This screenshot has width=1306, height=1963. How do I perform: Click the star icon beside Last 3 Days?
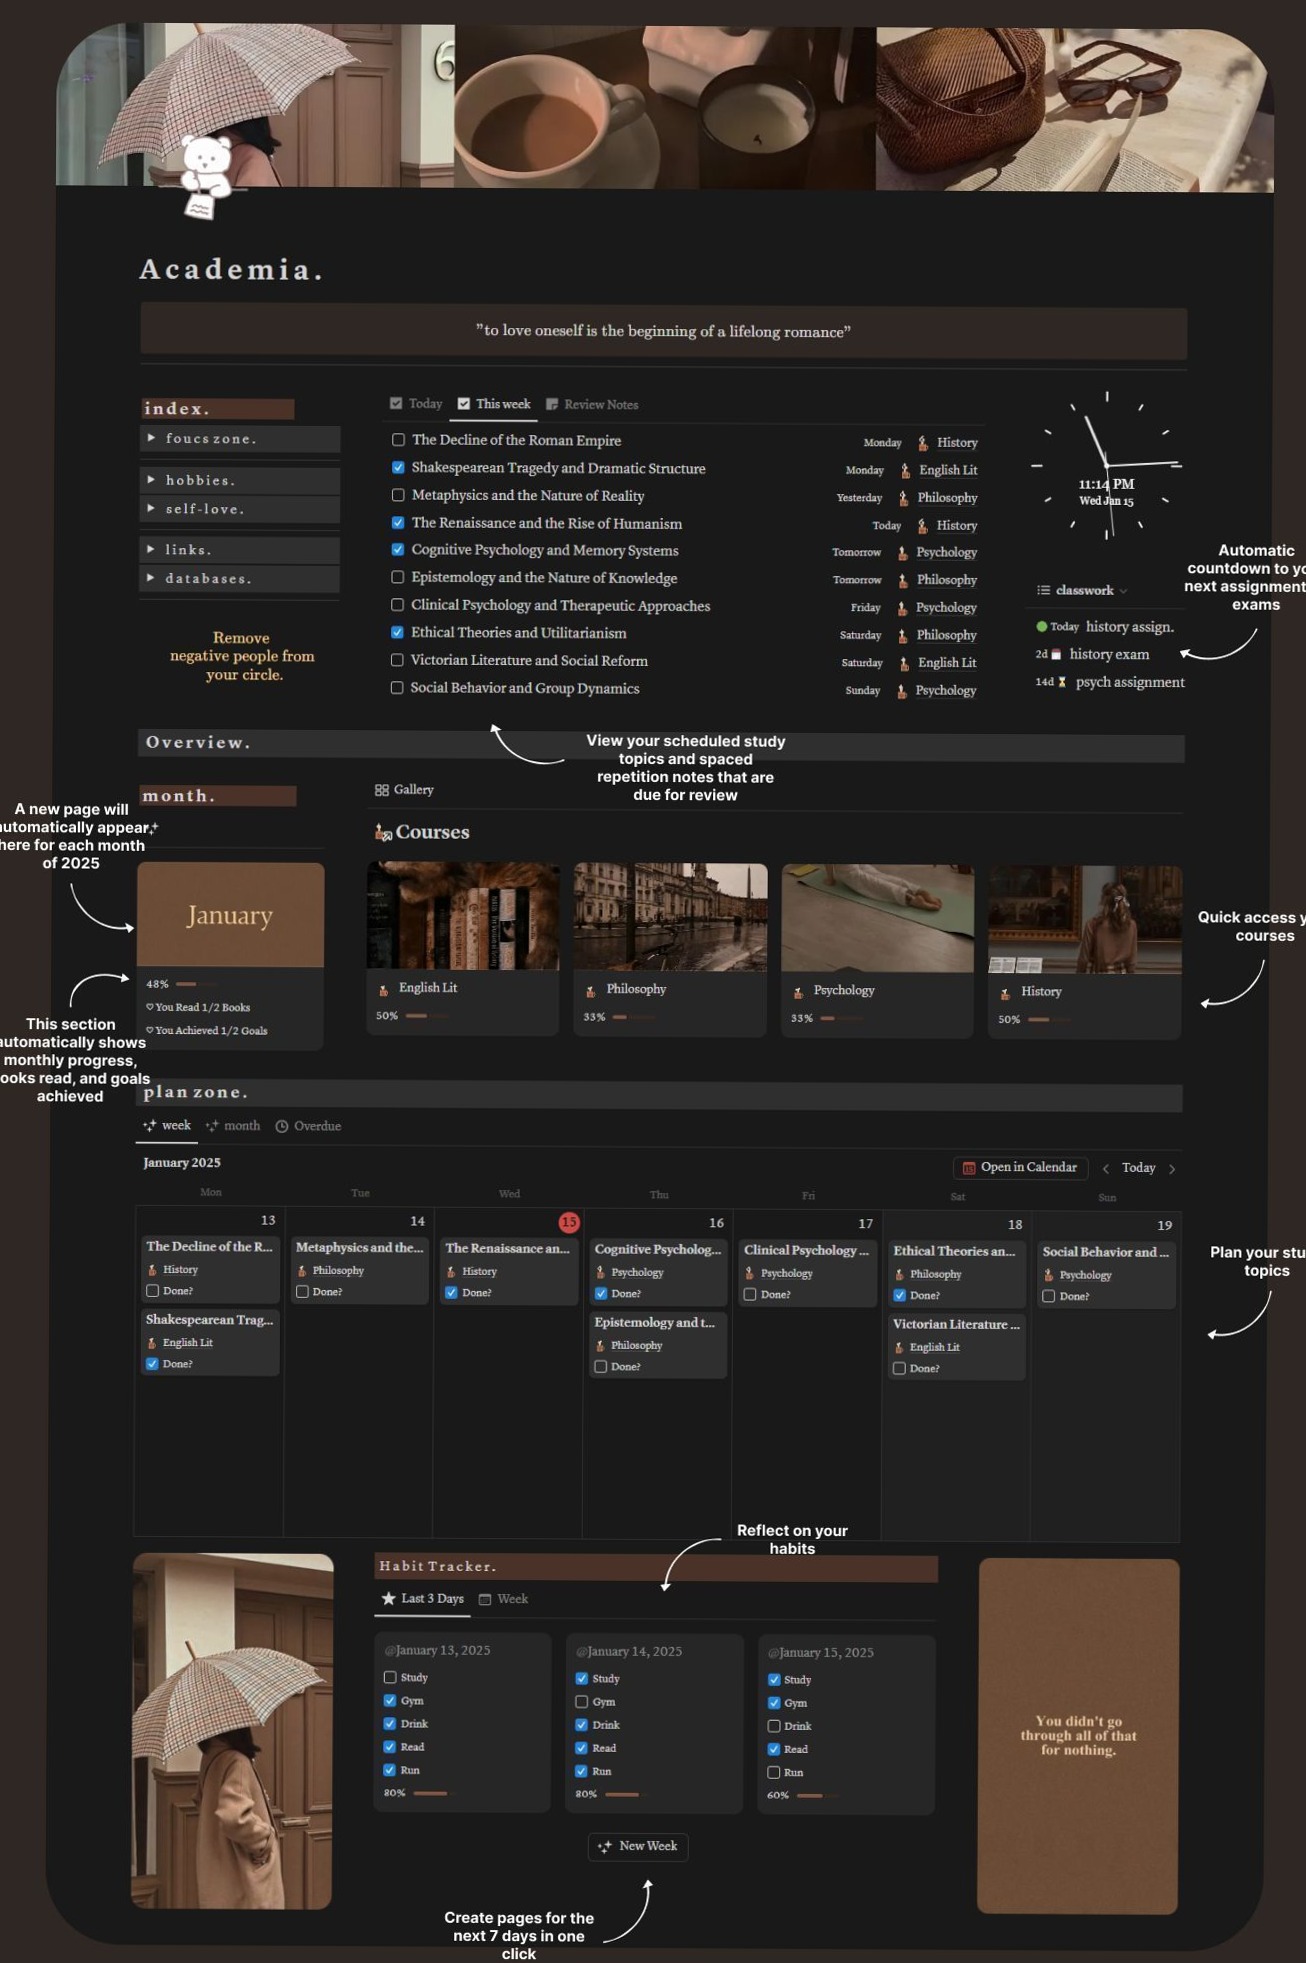(x=389, y=1599)
